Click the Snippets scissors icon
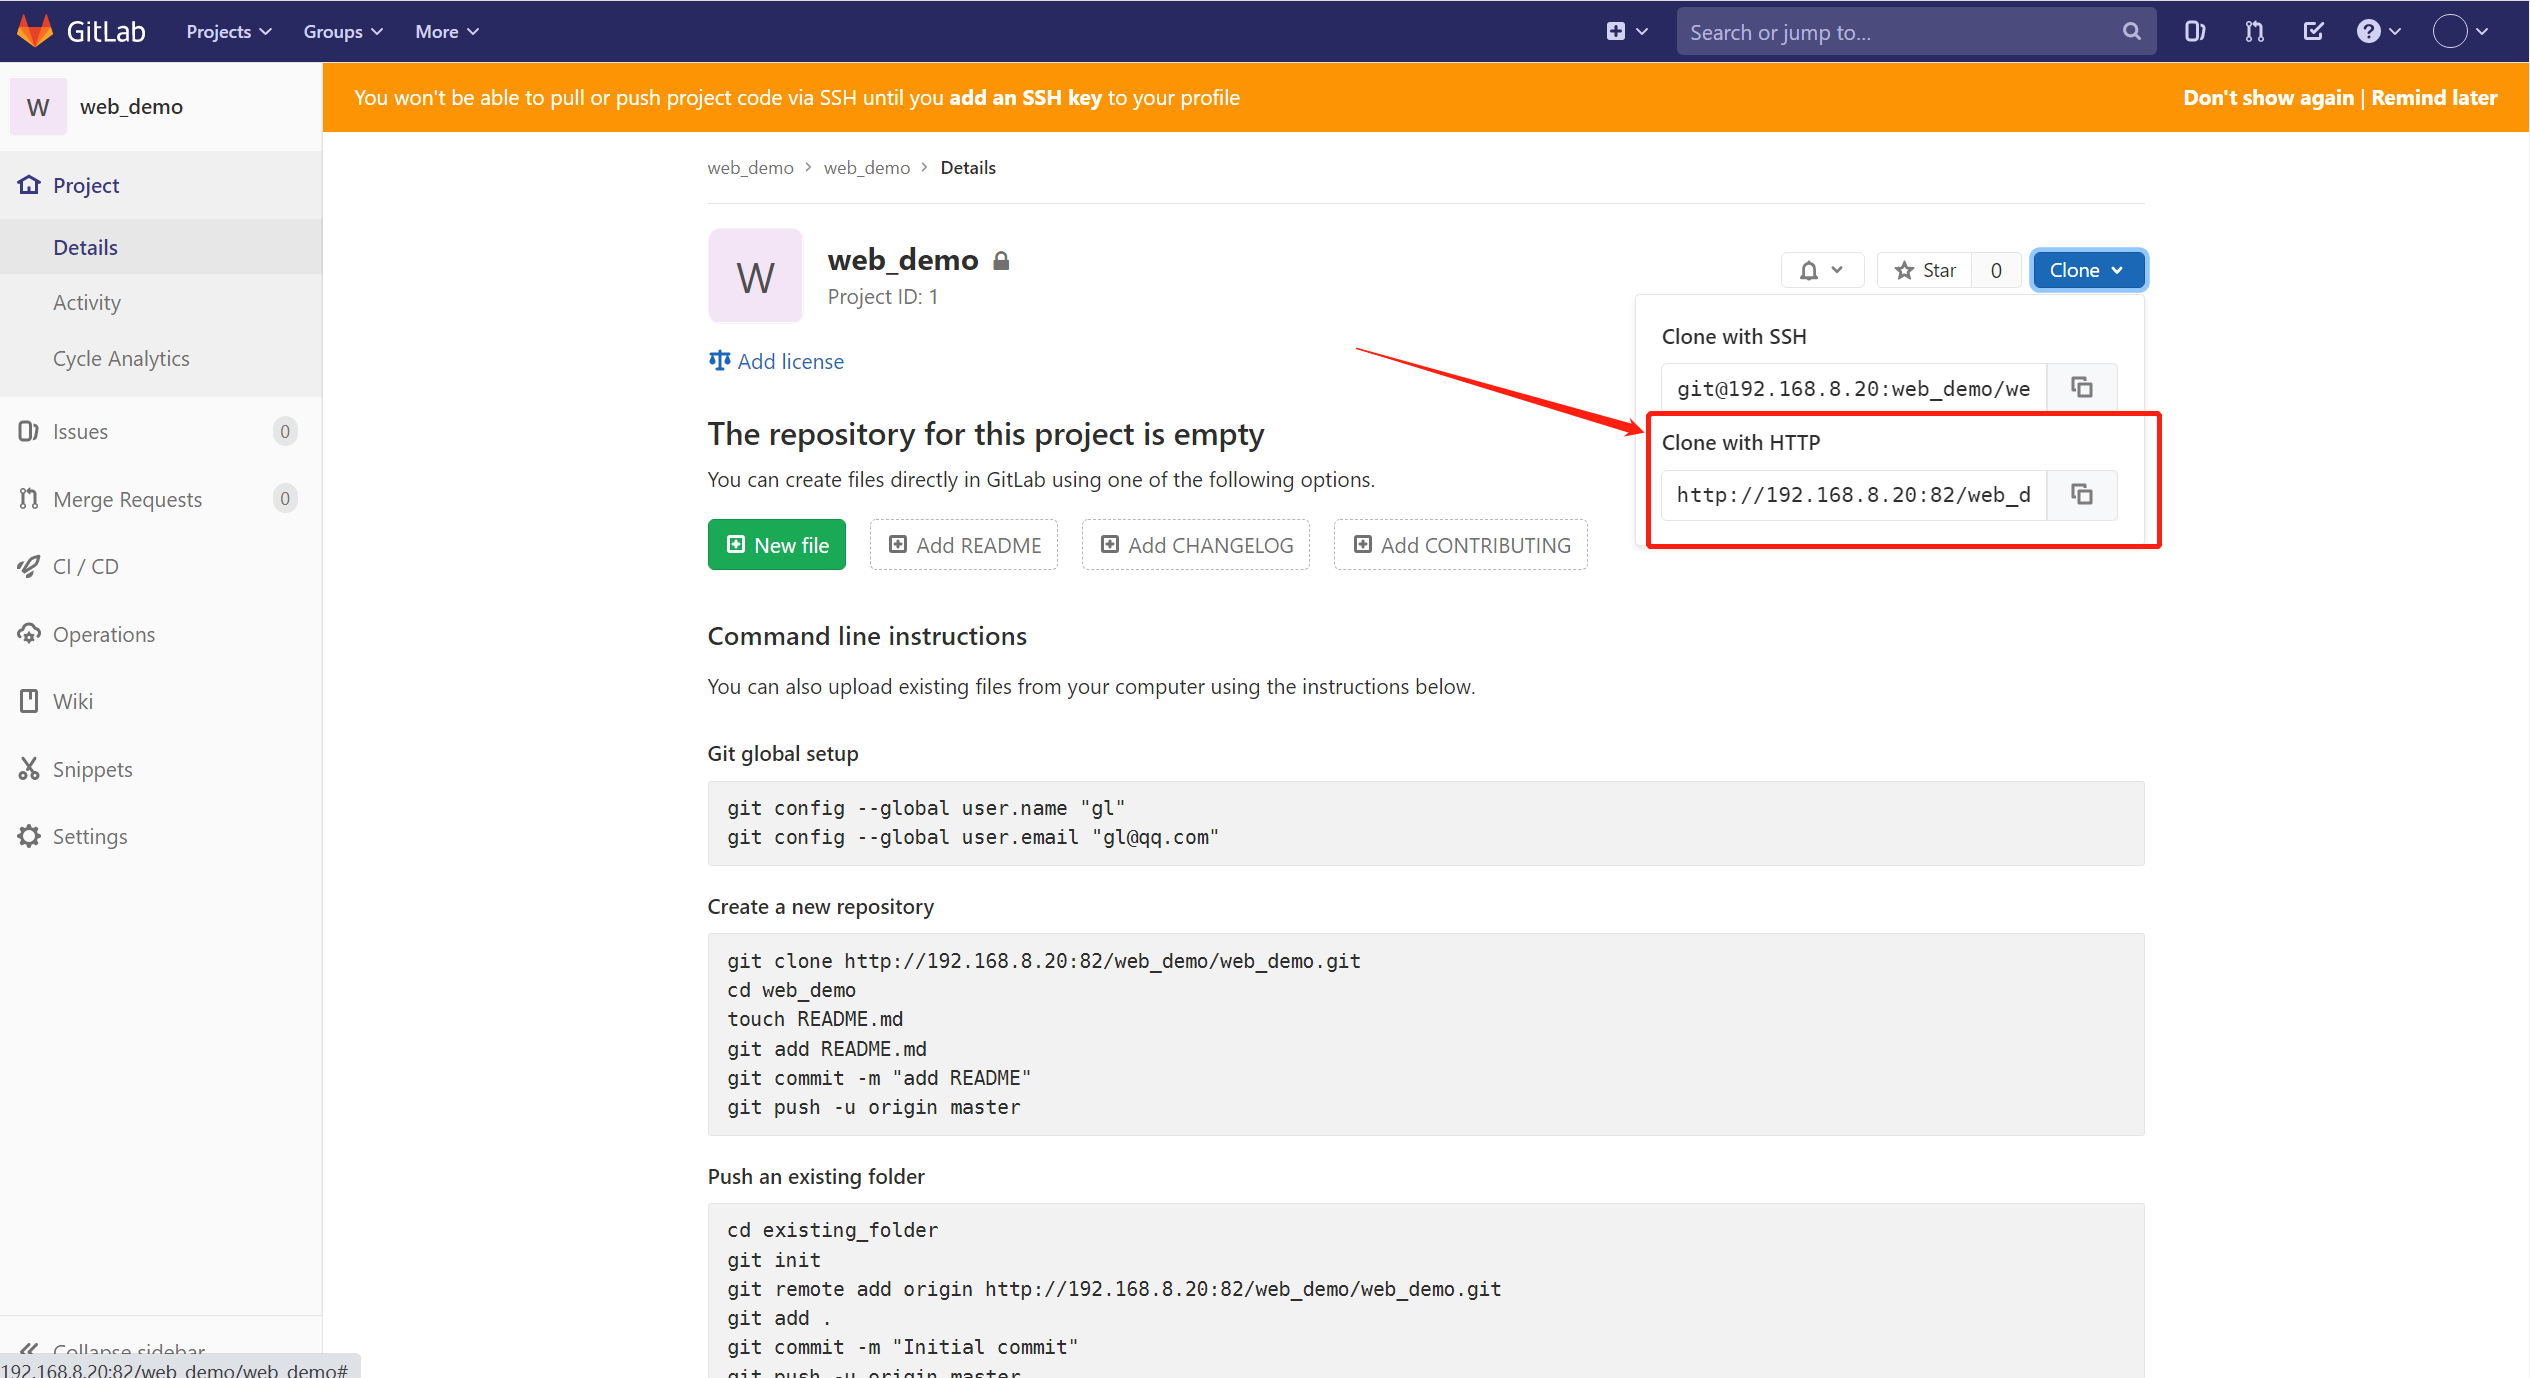Screen dimensions: 2530x1378 tap(29, 769)
